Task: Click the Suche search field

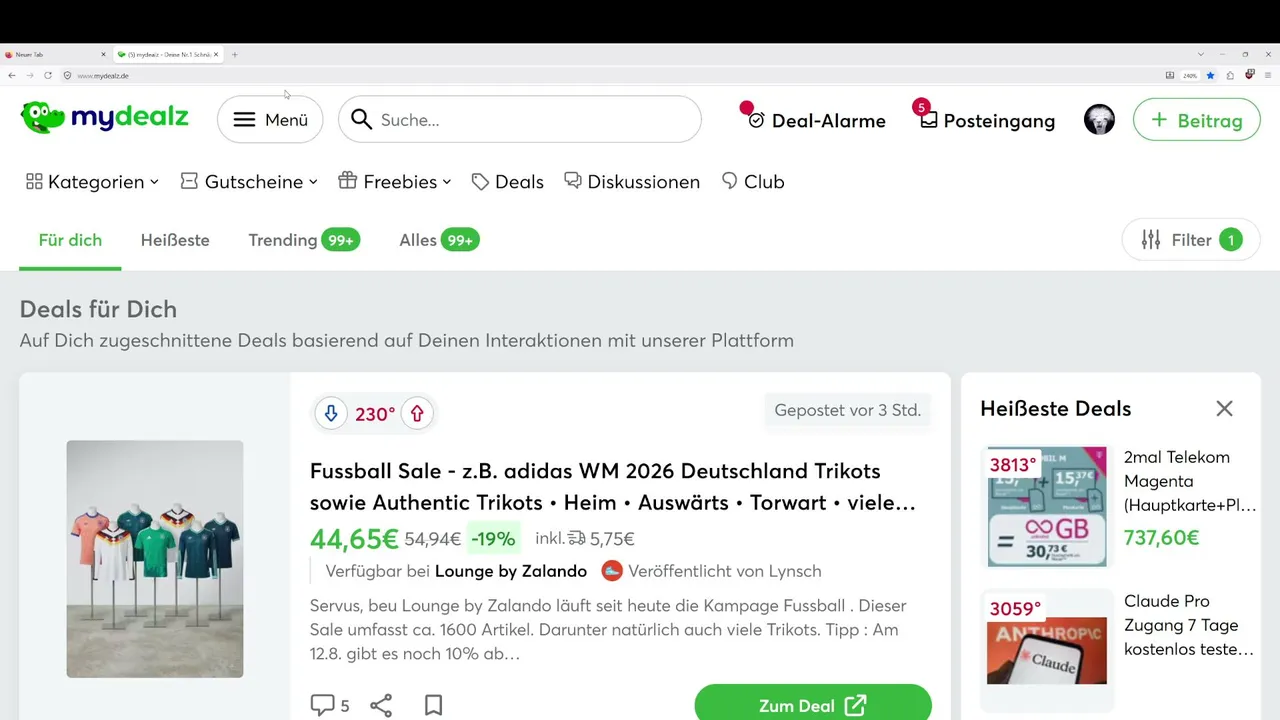Action: click(x=520, y=120)
